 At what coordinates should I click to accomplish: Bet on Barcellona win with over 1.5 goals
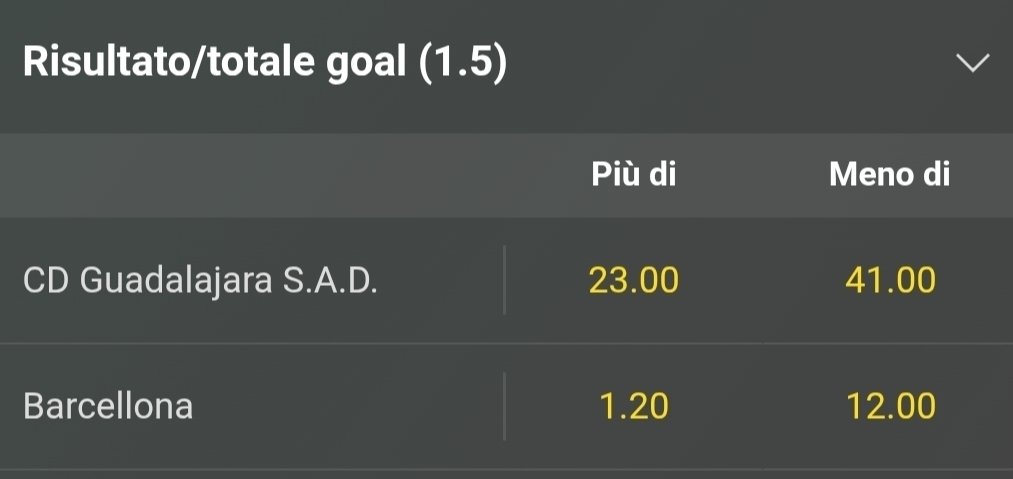634,407
